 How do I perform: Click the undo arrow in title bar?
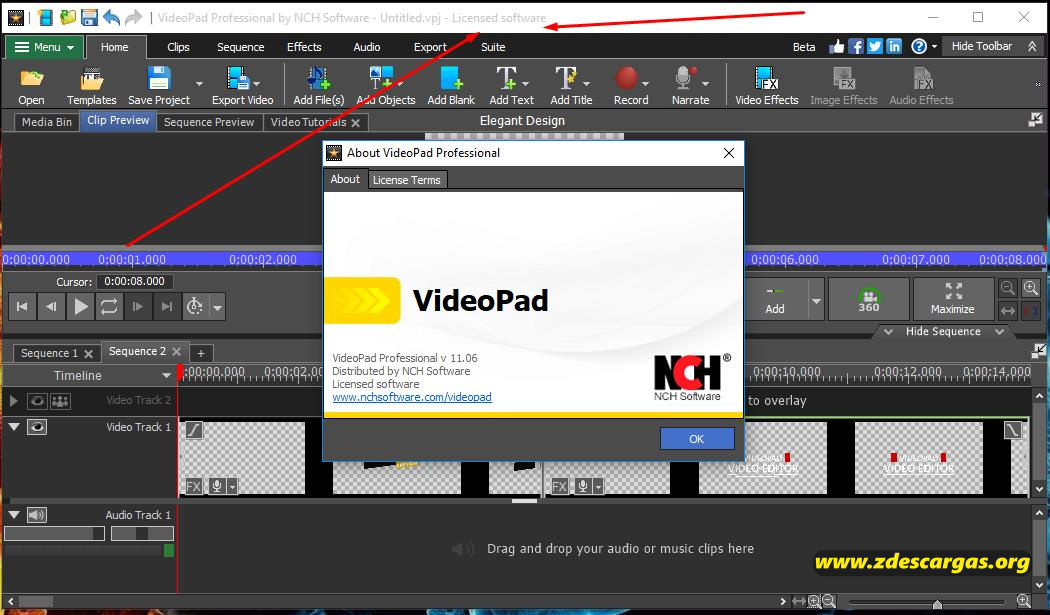(x=111, y=17)
